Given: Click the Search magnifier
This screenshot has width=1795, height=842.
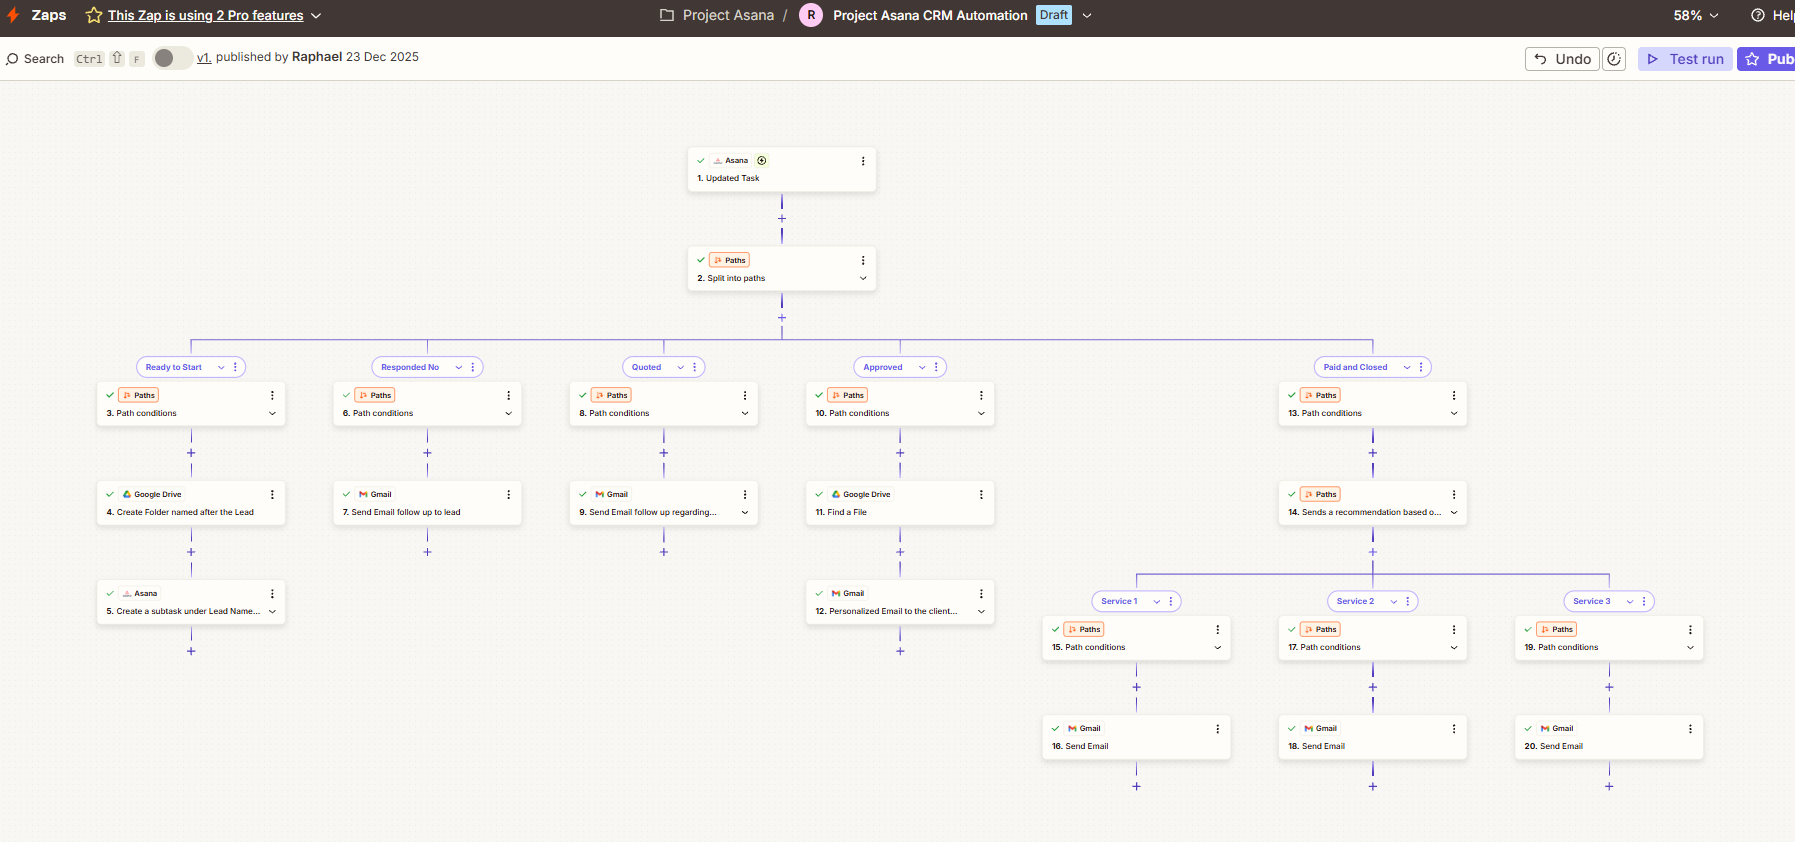Looking at the screenshot, I should (x=12, y=59).
